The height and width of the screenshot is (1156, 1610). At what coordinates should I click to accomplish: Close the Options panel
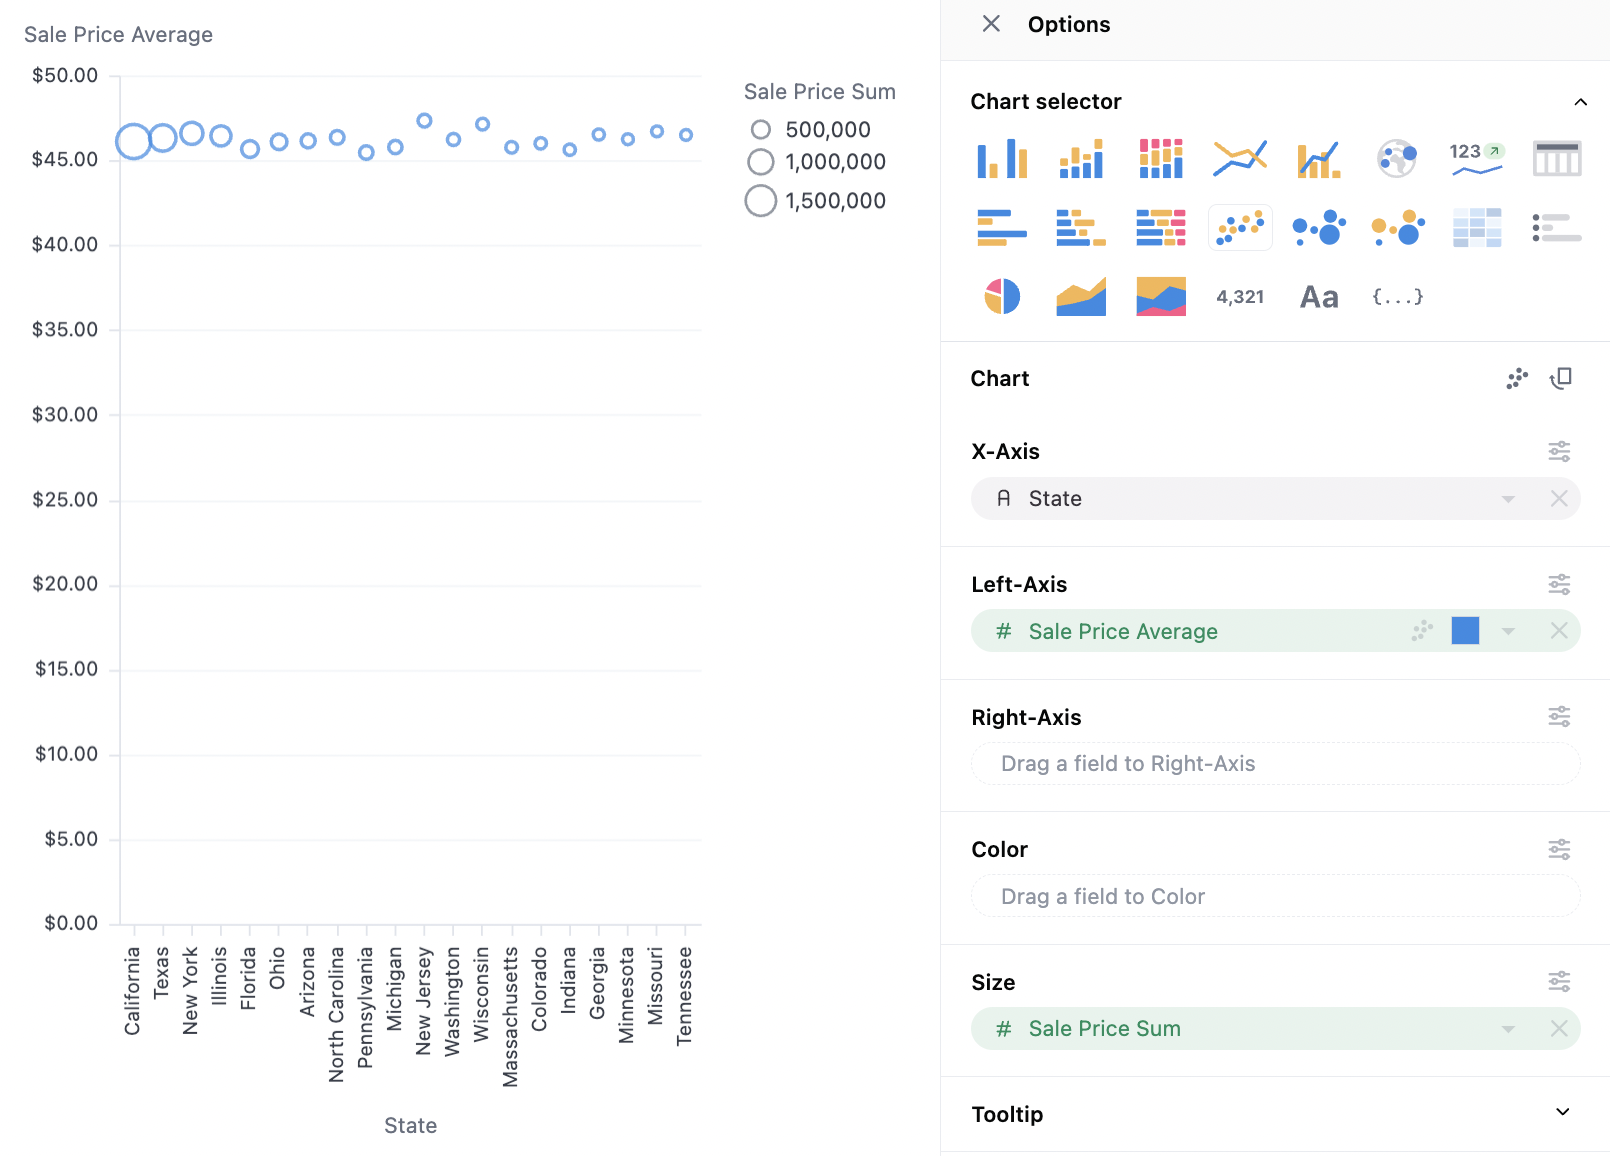991,24
